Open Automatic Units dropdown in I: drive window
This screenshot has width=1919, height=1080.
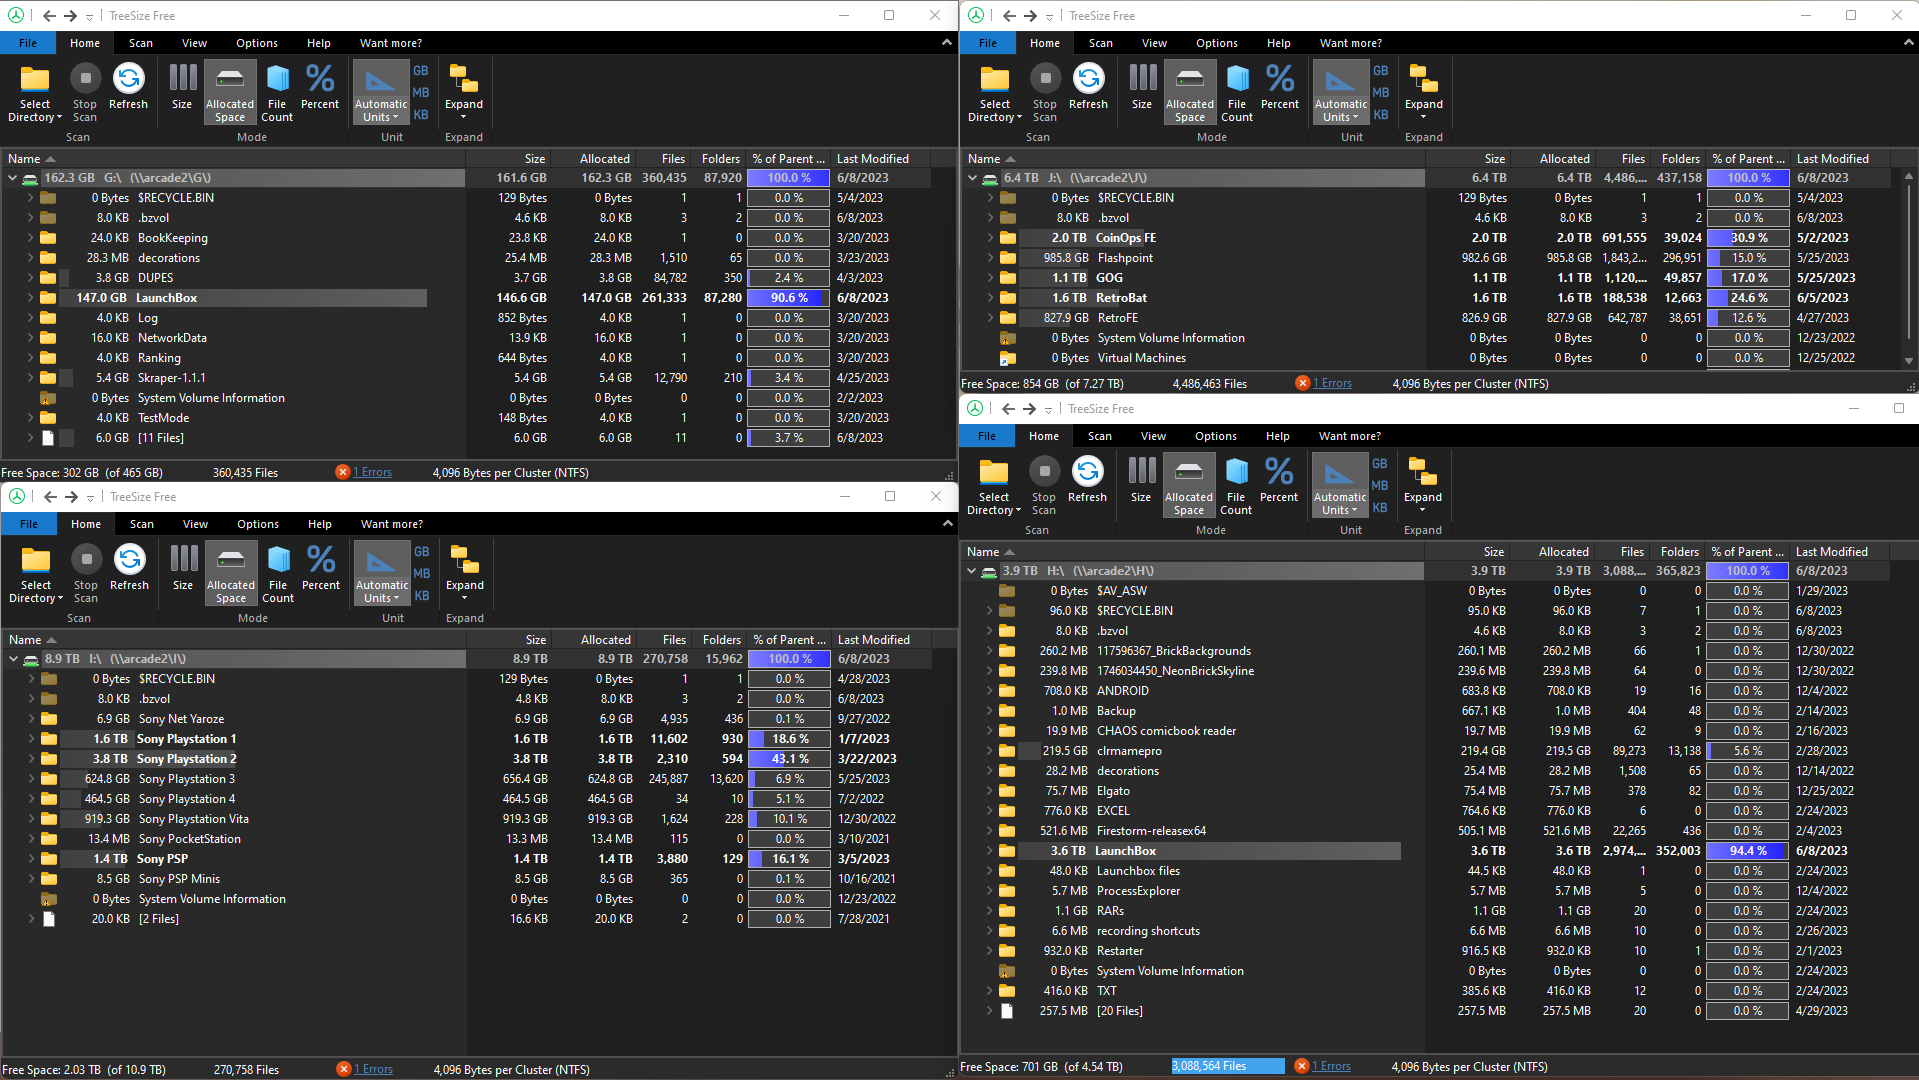point(382,591)
